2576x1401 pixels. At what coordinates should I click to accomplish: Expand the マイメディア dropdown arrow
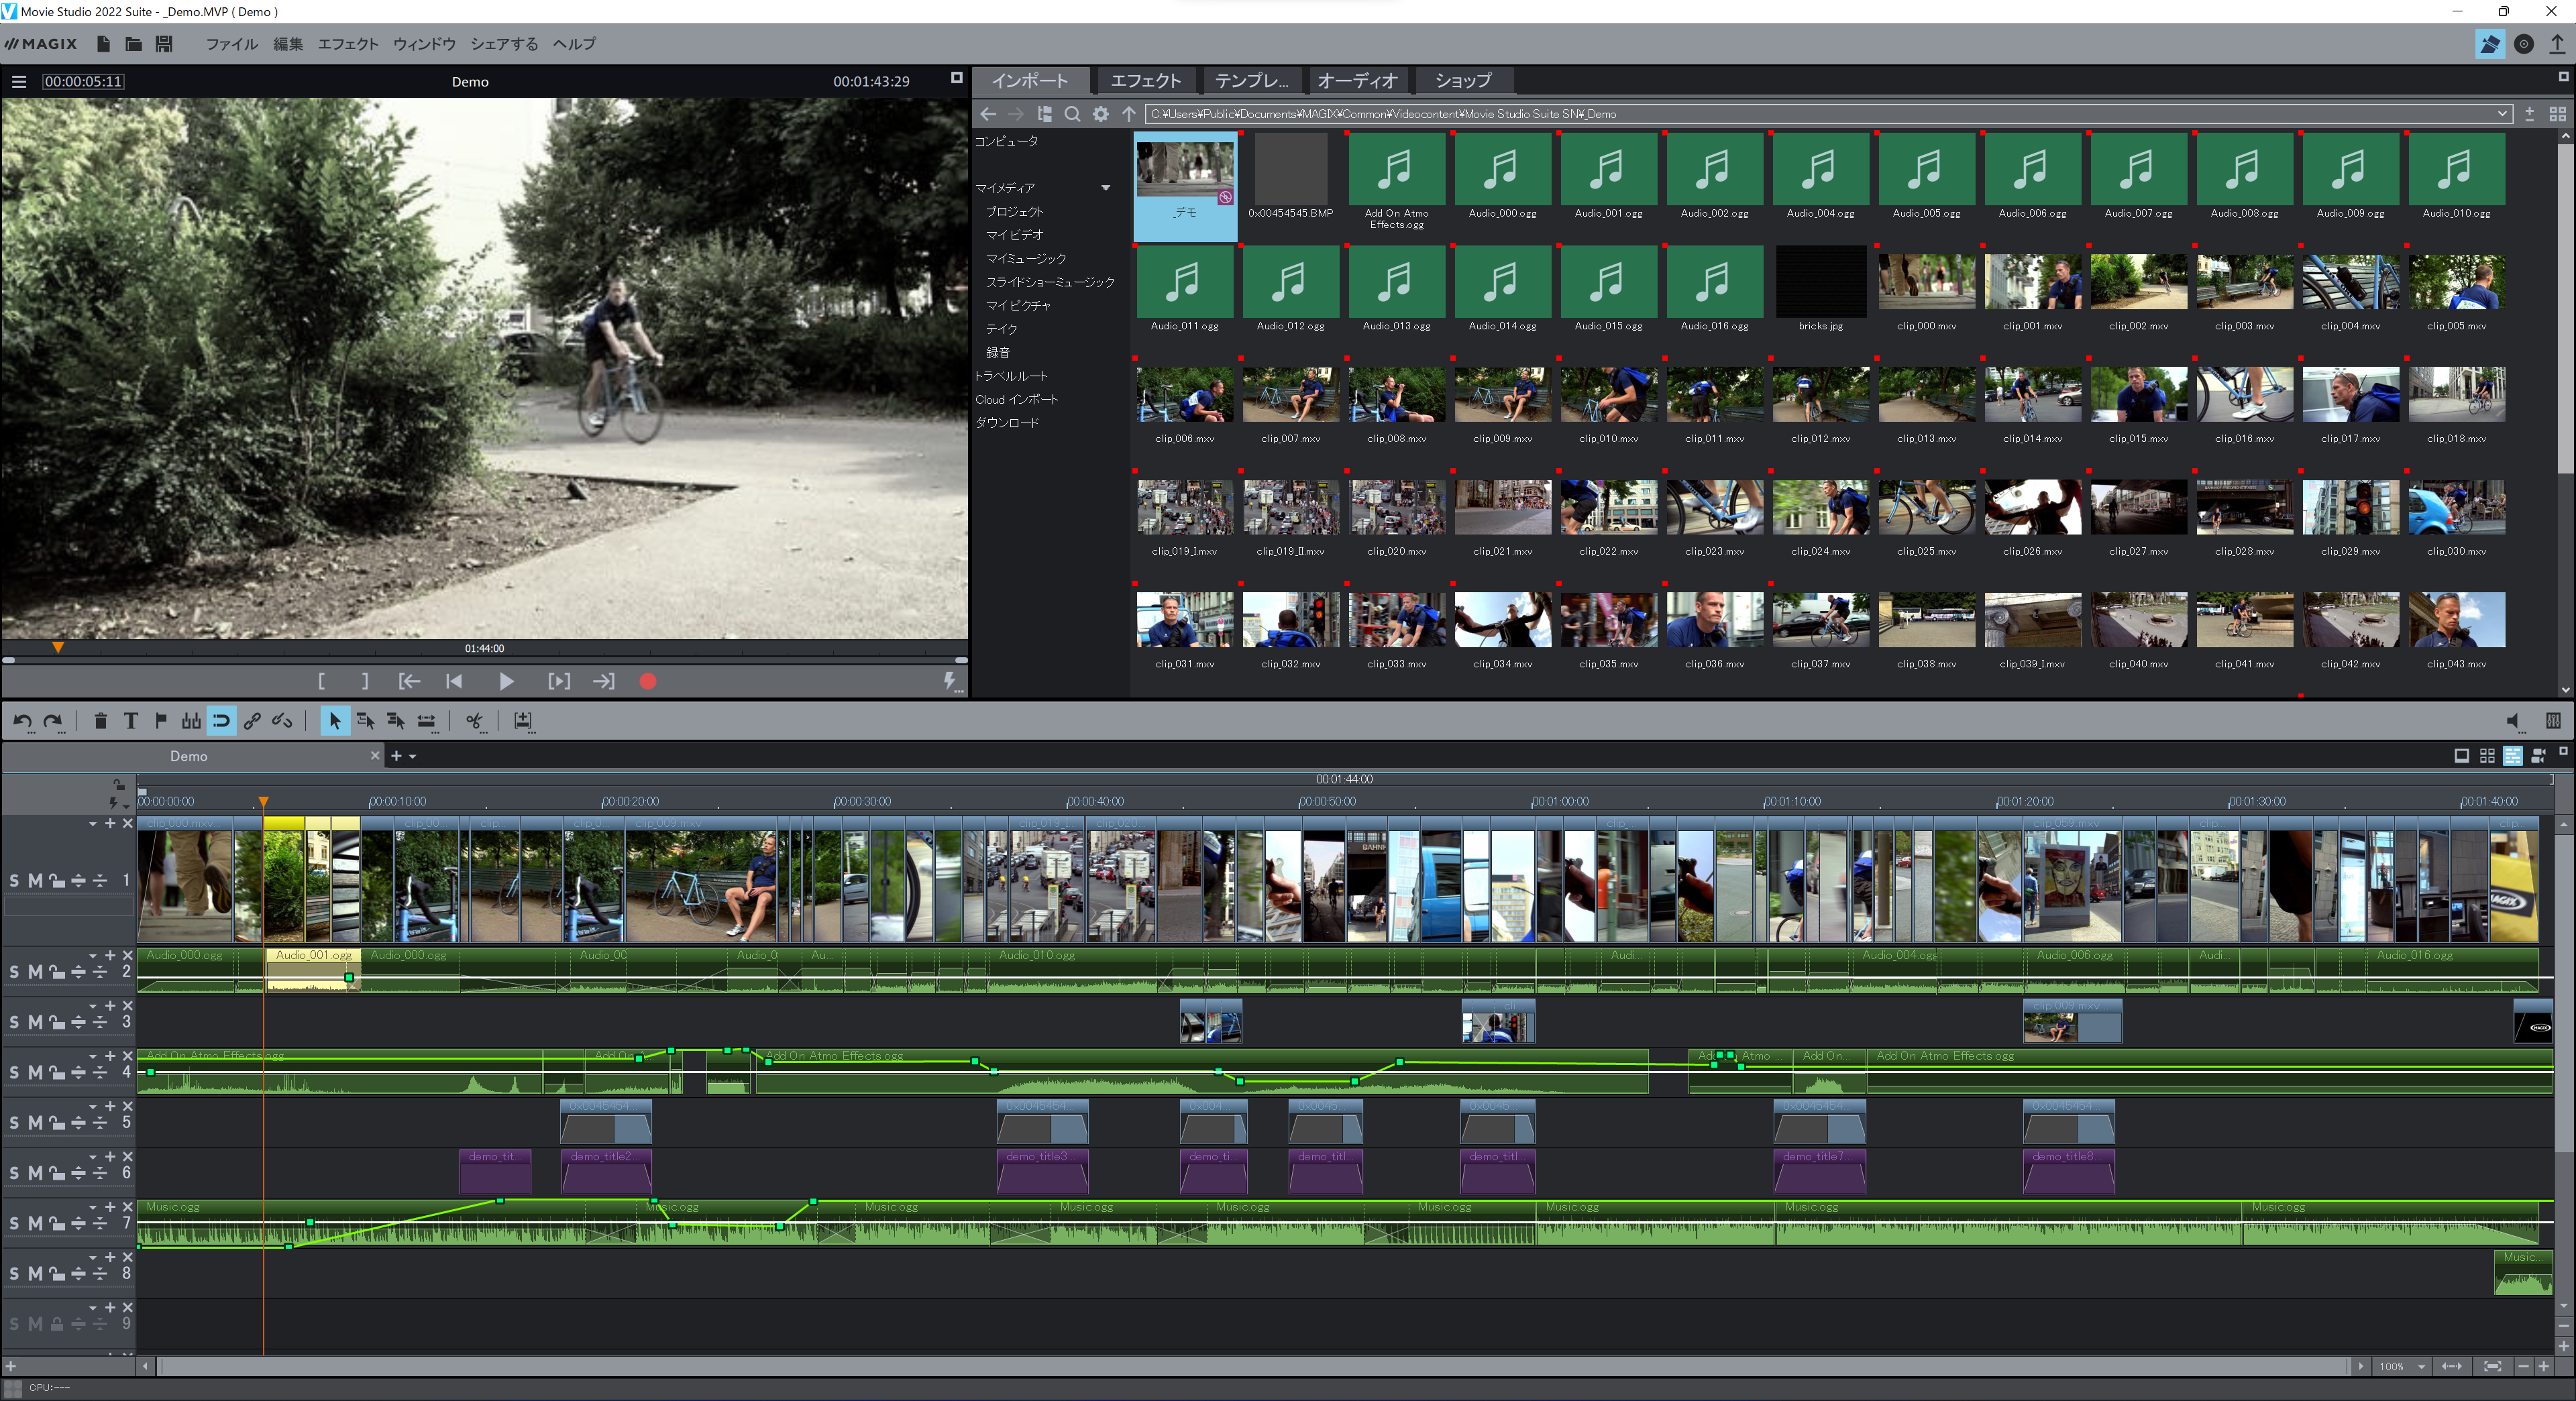pos(1105,188)
